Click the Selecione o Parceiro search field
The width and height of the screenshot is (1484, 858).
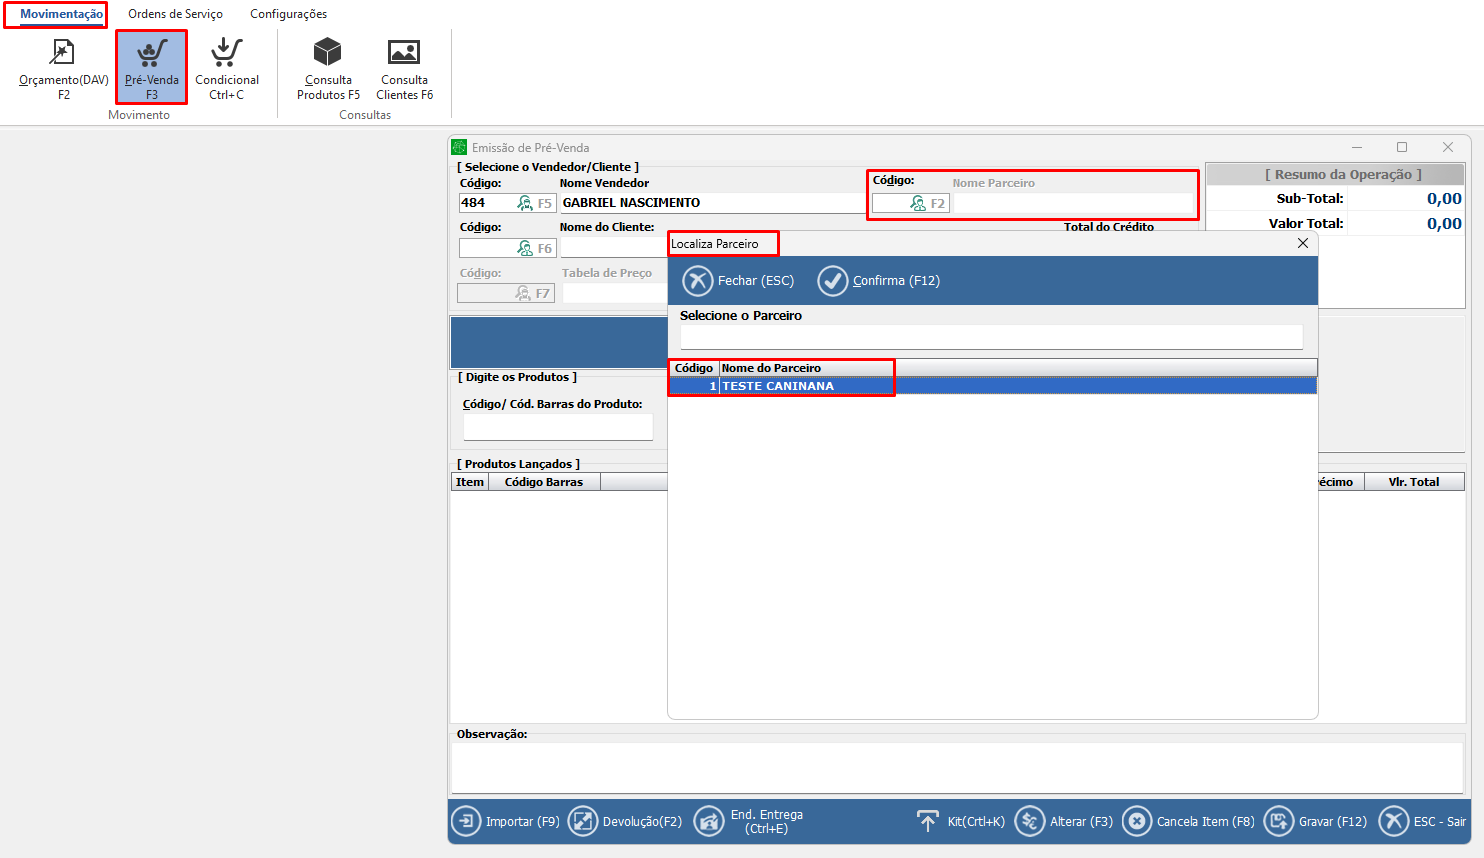990,337
